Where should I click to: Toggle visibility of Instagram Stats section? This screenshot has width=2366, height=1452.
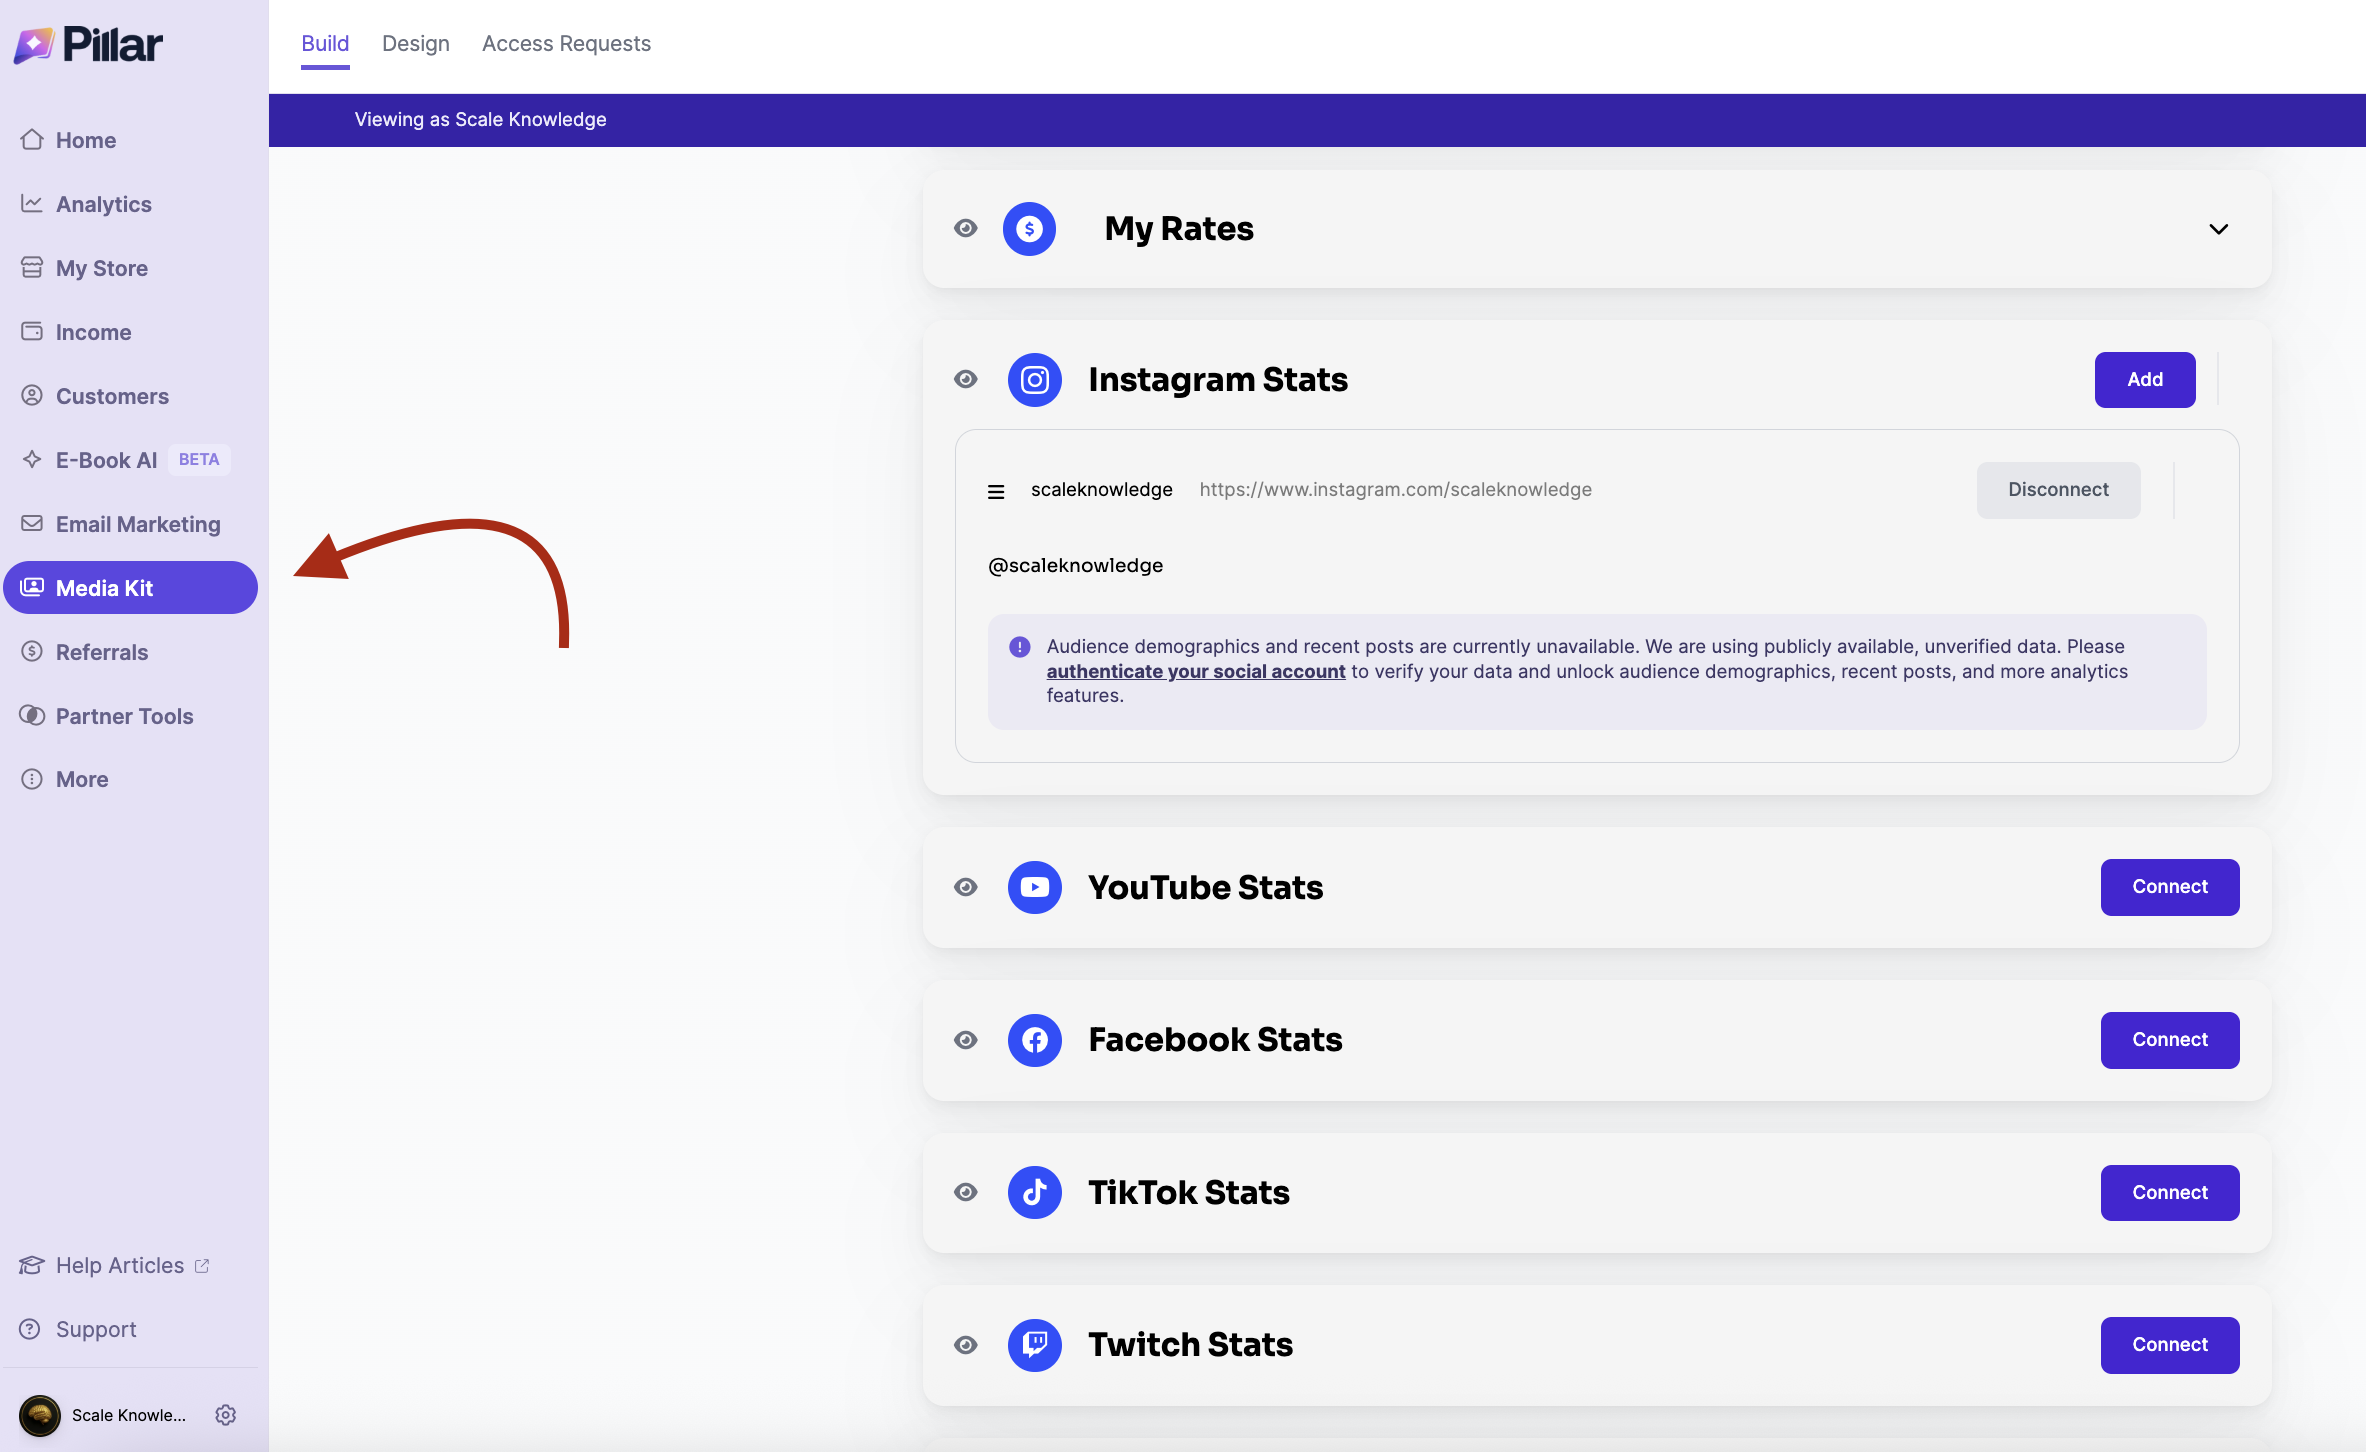[x=965, y=380]
